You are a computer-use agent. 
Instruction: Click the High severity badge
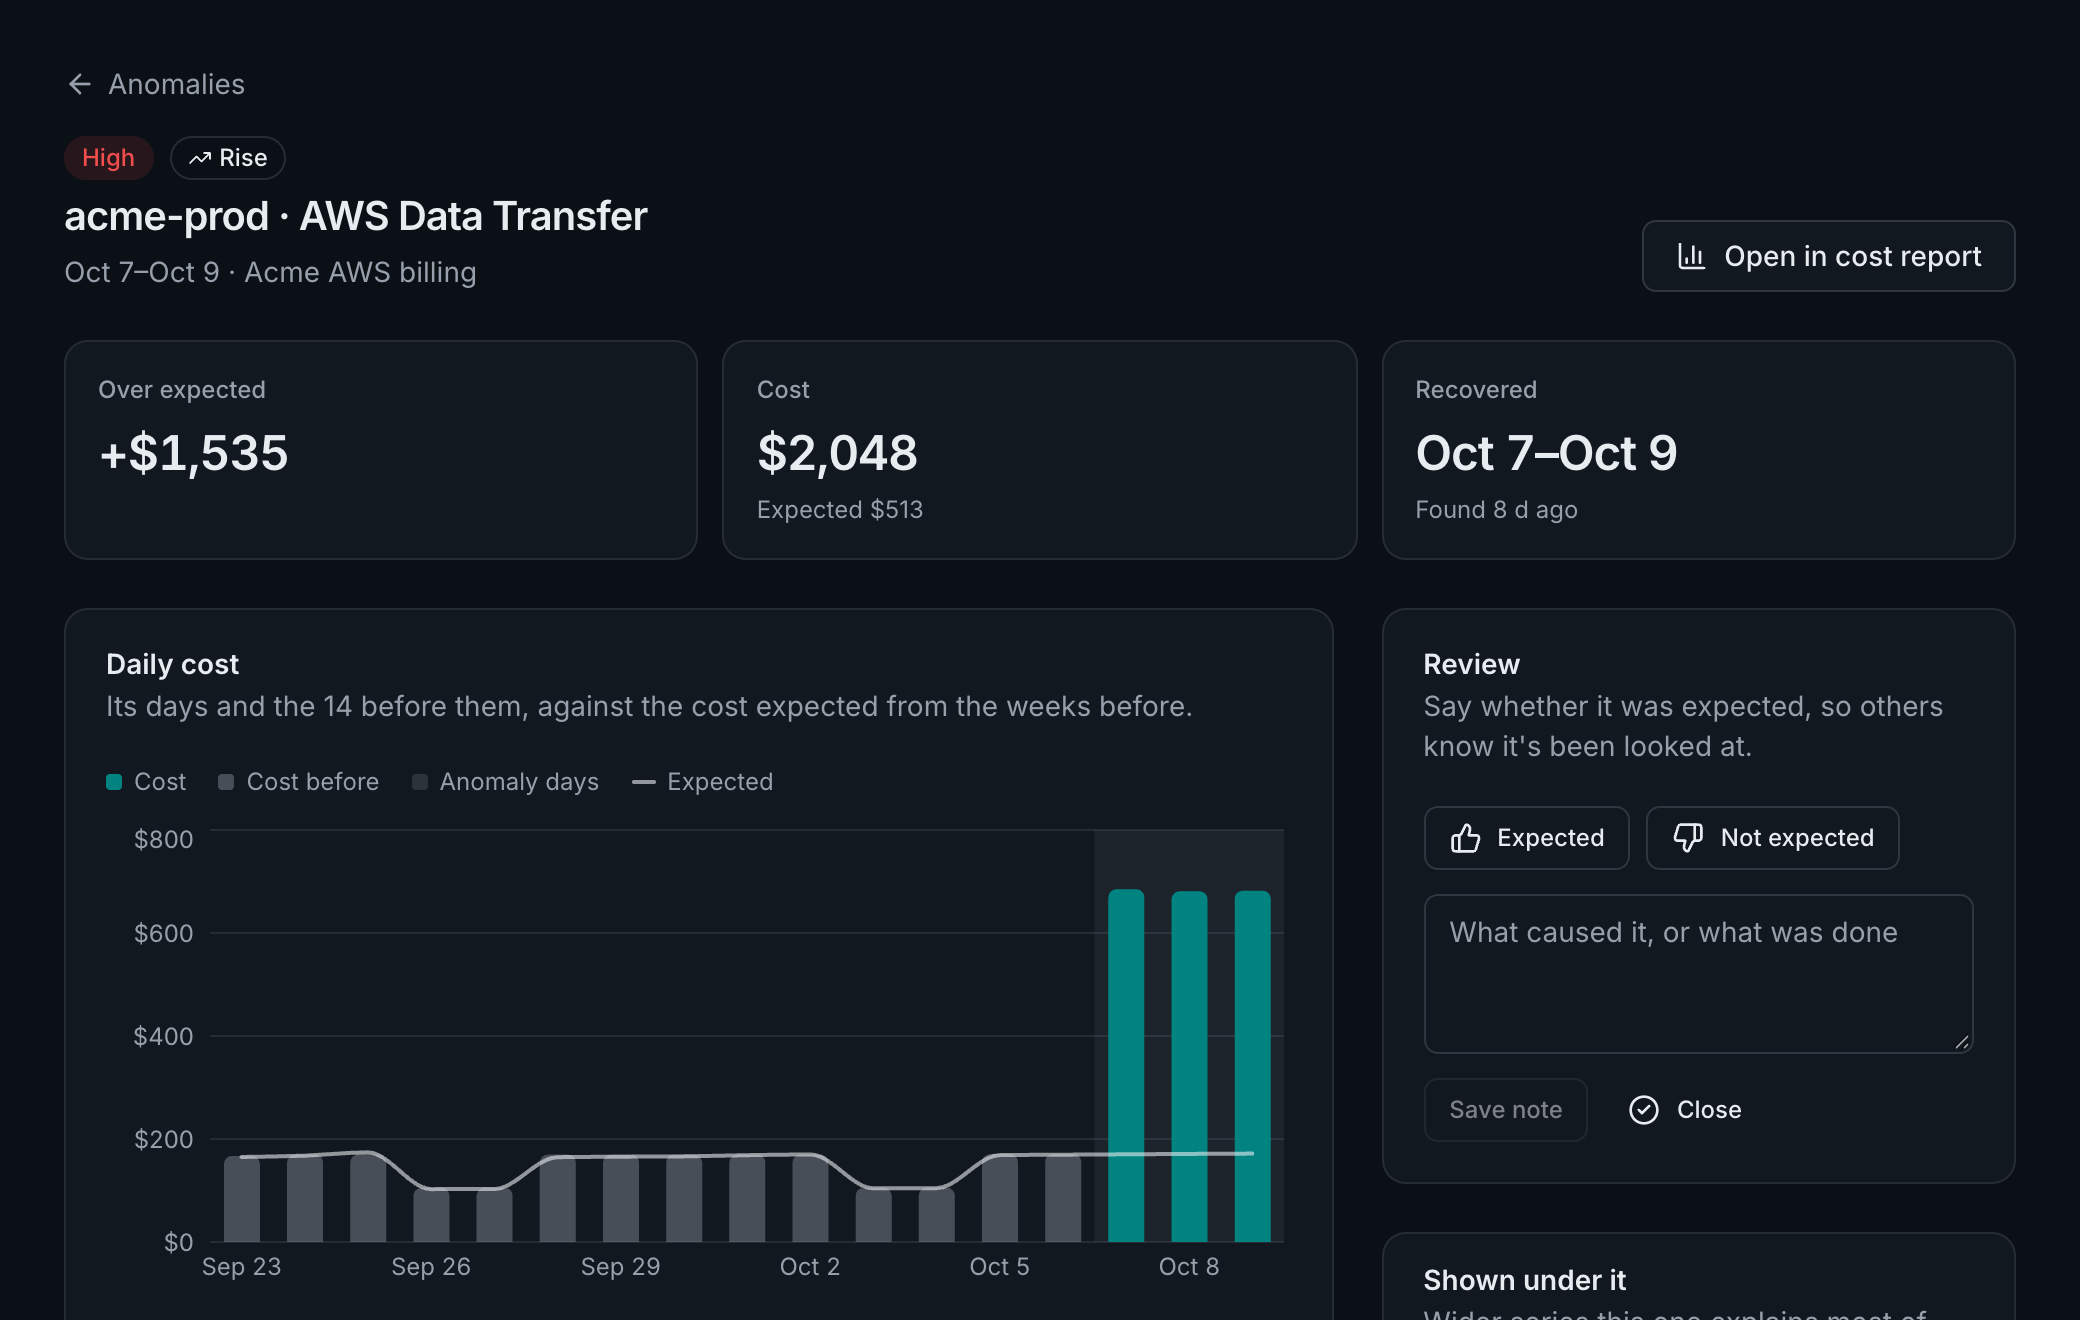pos(108,158)
